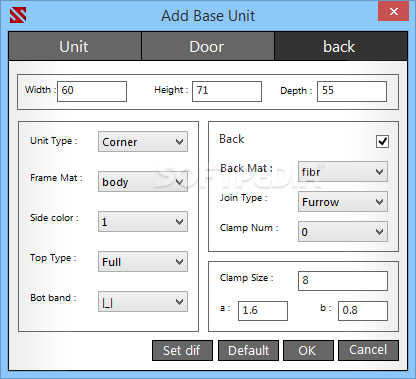The image size is (416, 379).
Task: Switch to the Door tab
Action: [x=208, y=46]
